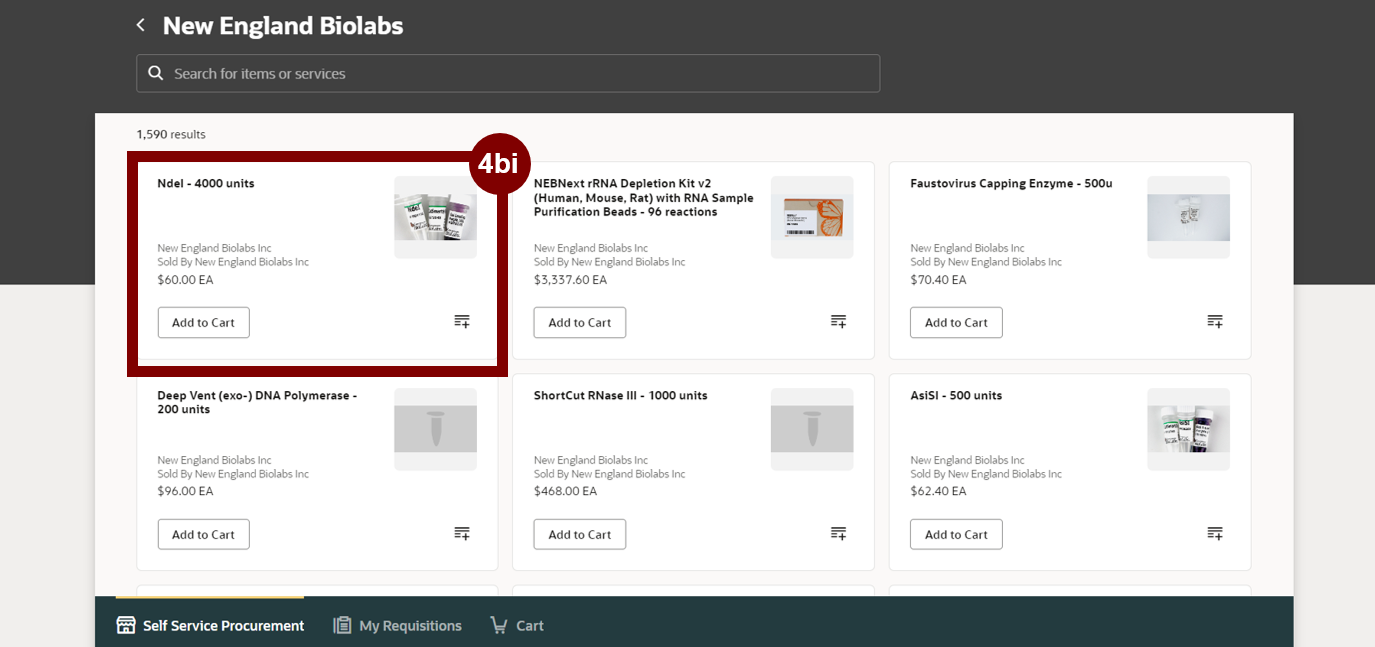
Task: Click the back arrow beside New England Biolabs
Action: pyautogui.click(x=141, y=25)
